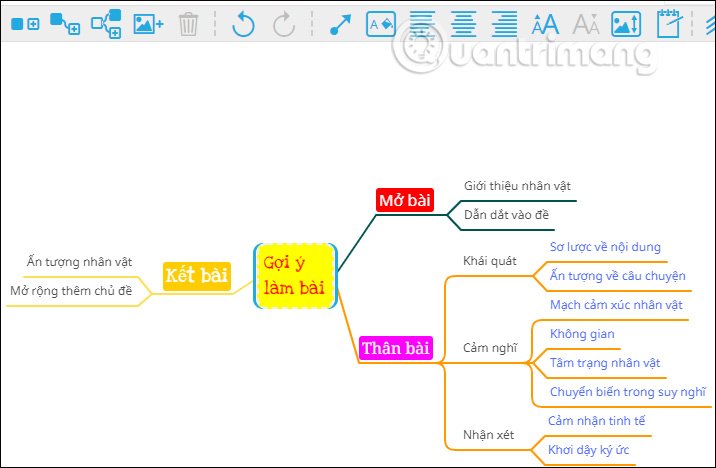Select the Tâm trạng nhân vật node
The image size is (716, 468).
tap(605, 363)
